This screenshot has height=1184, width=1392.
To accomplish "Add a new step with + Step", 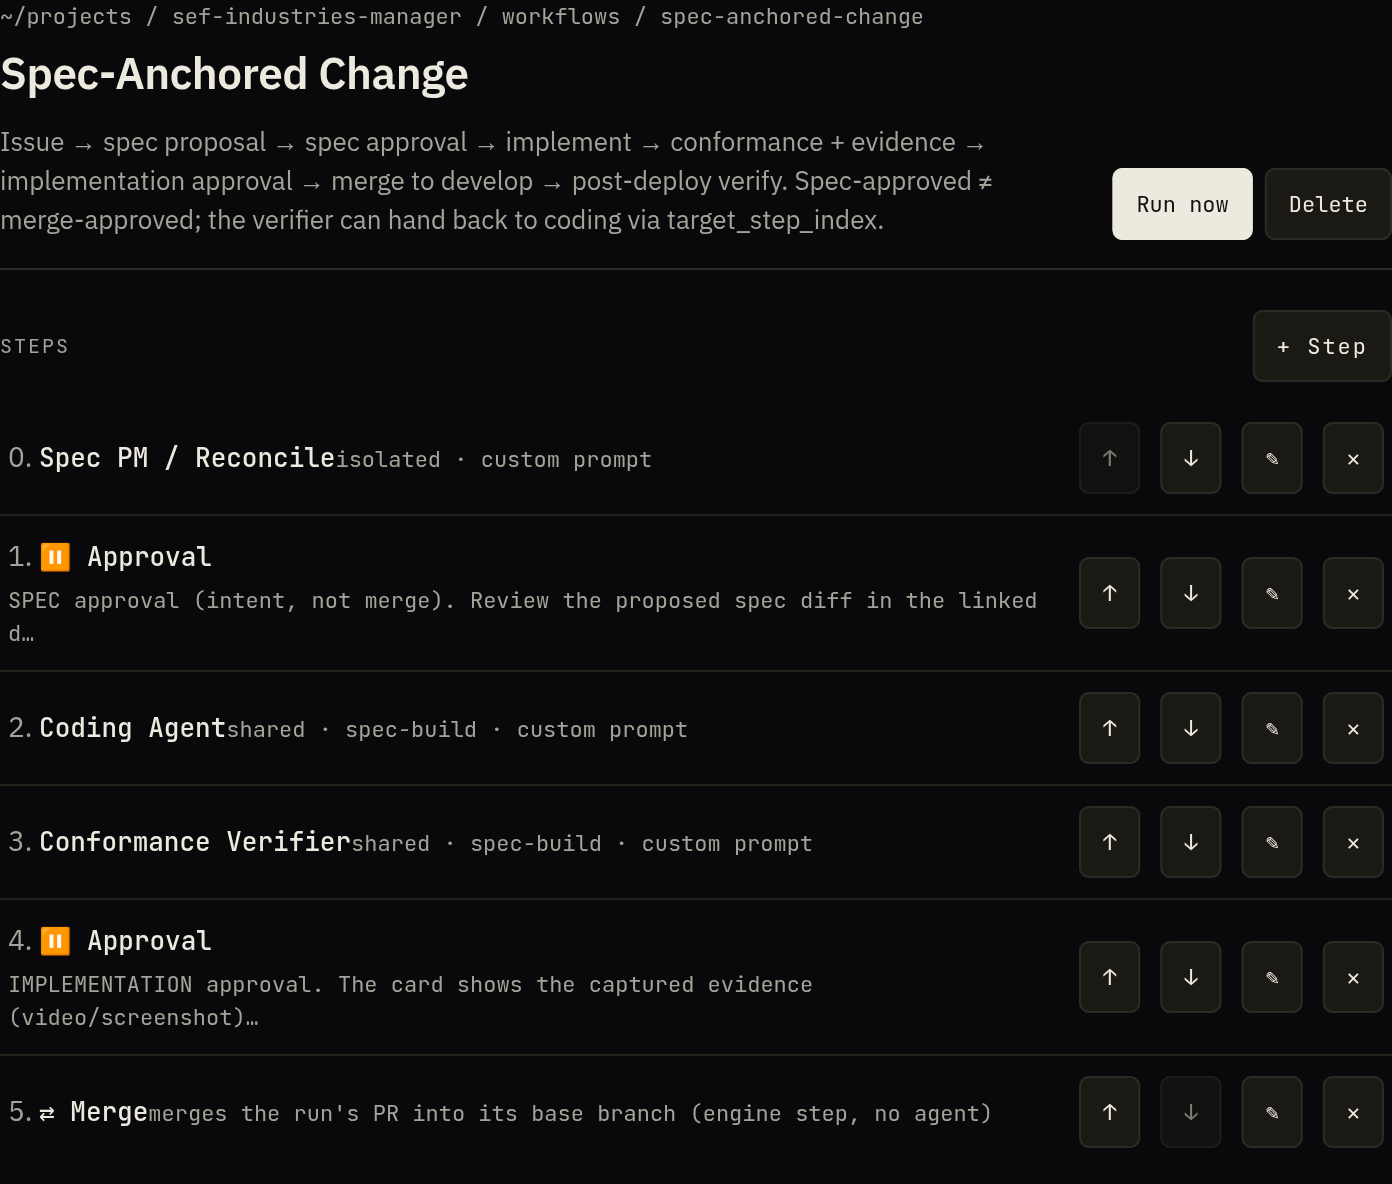I will click(x=1322, y=346).
